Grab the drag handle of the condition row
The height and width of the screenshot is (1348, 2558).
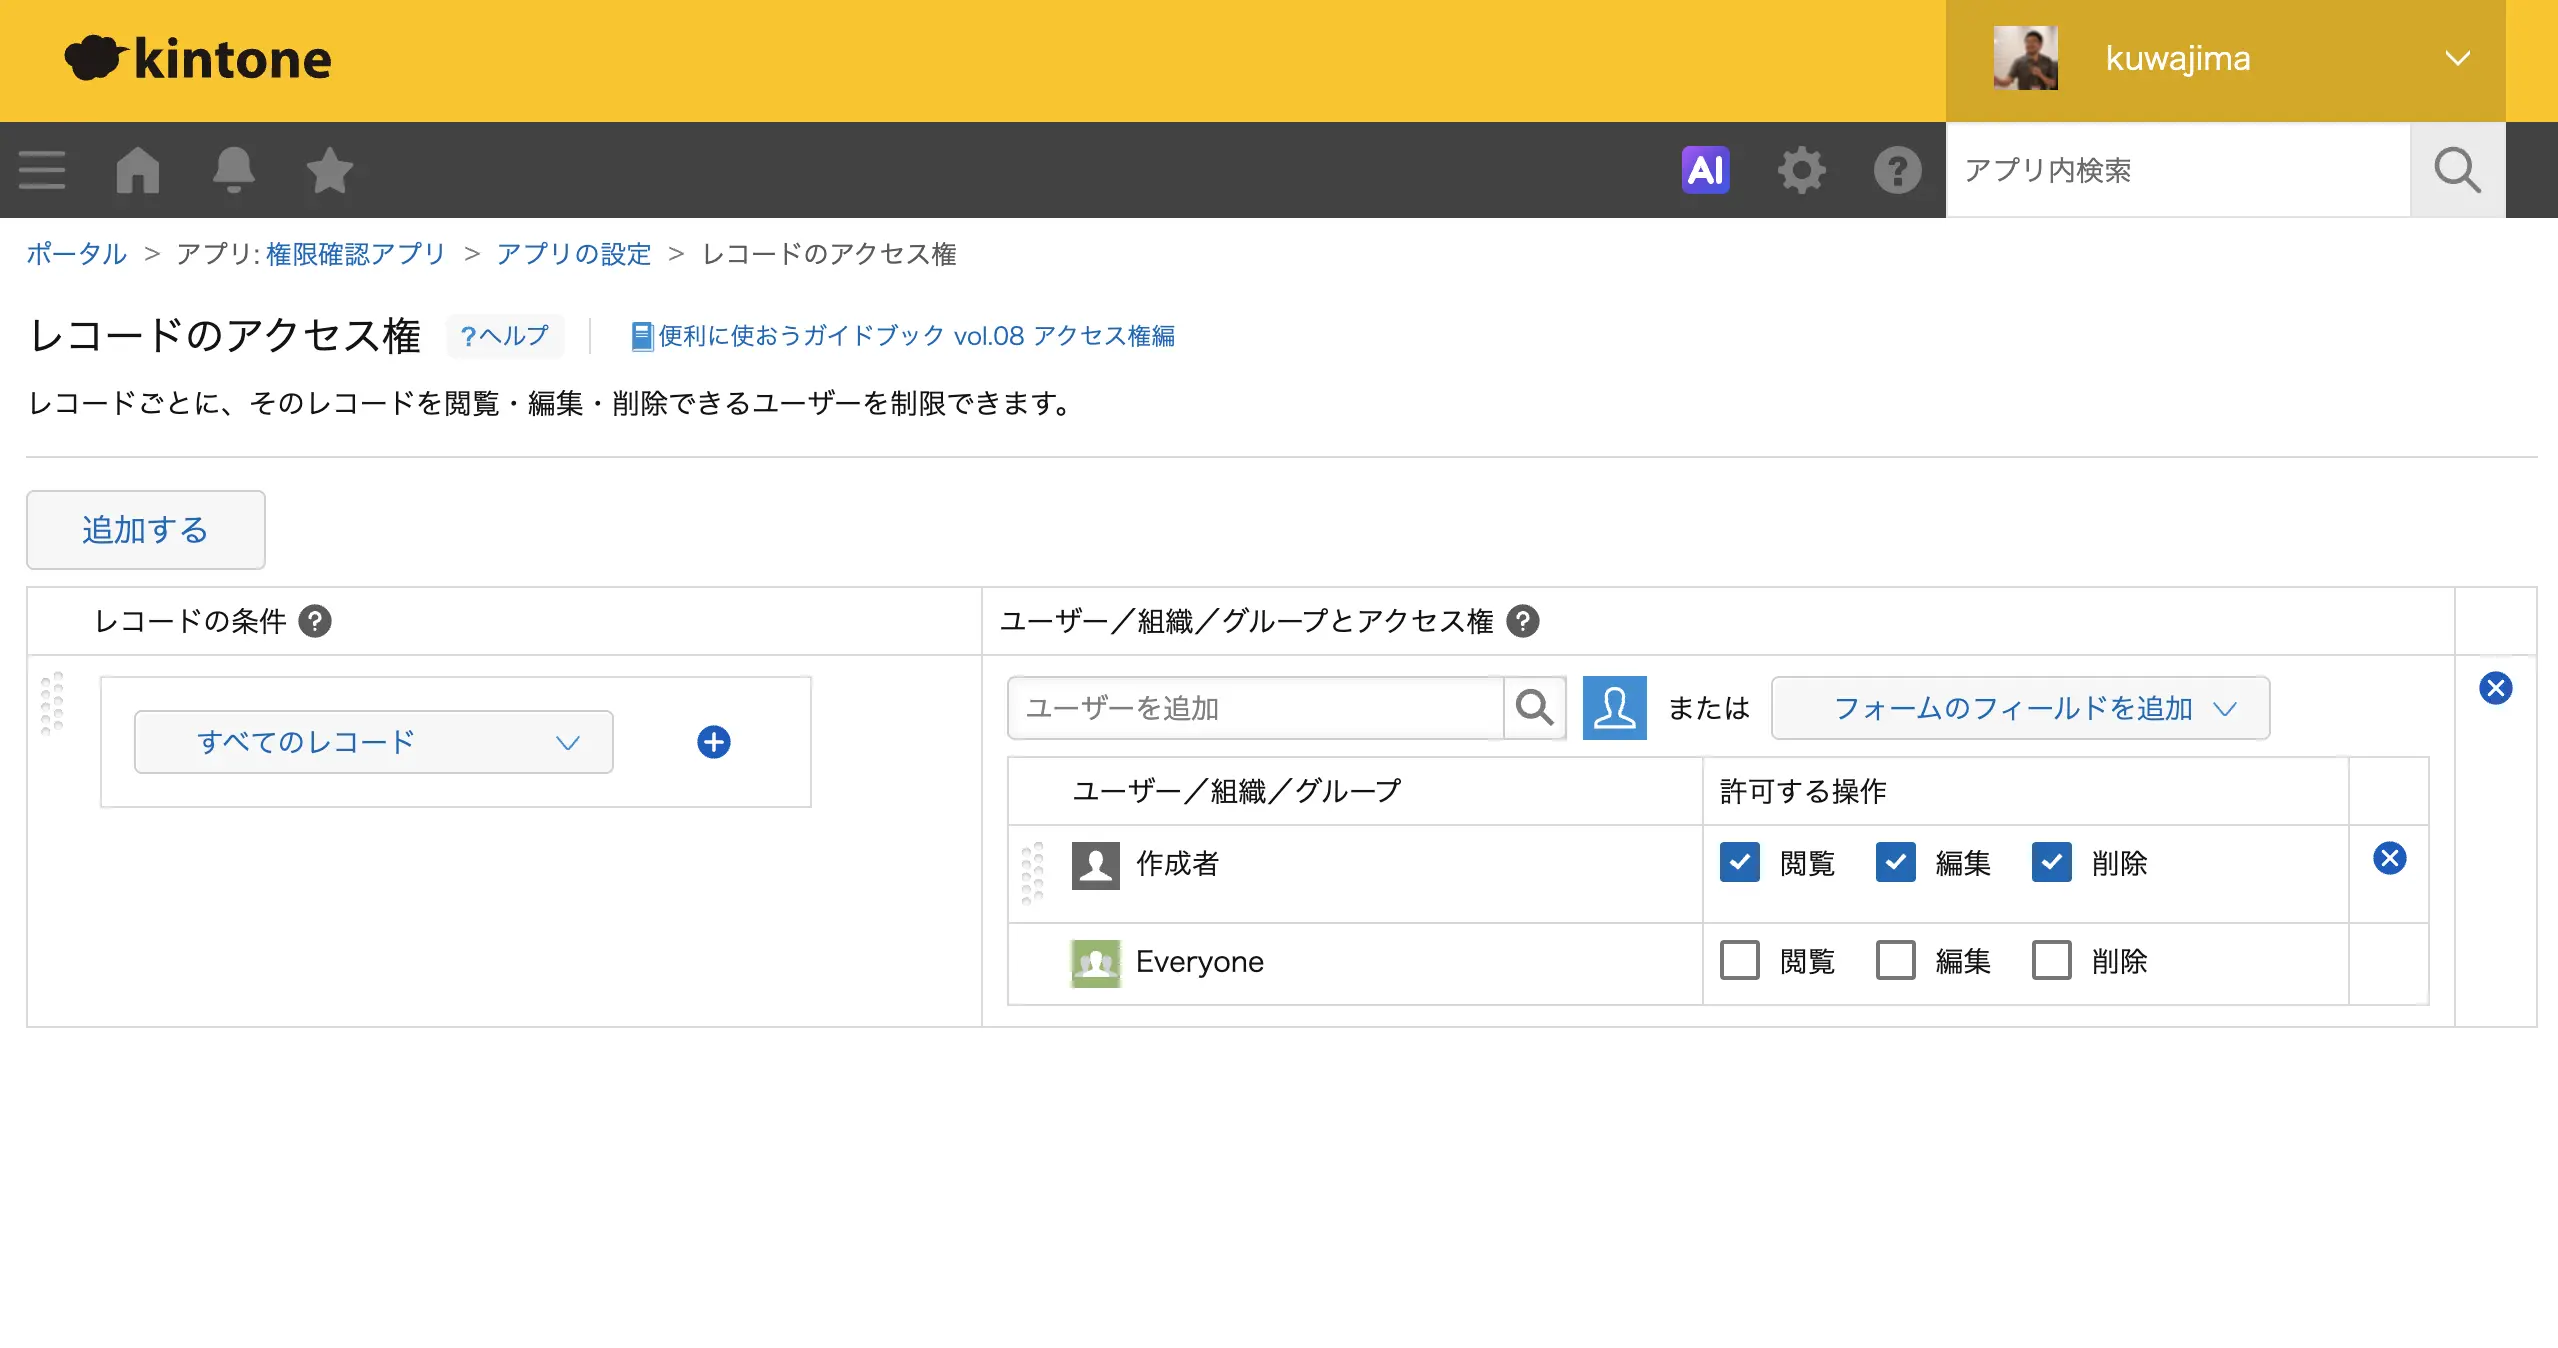(x=52, y=703)
